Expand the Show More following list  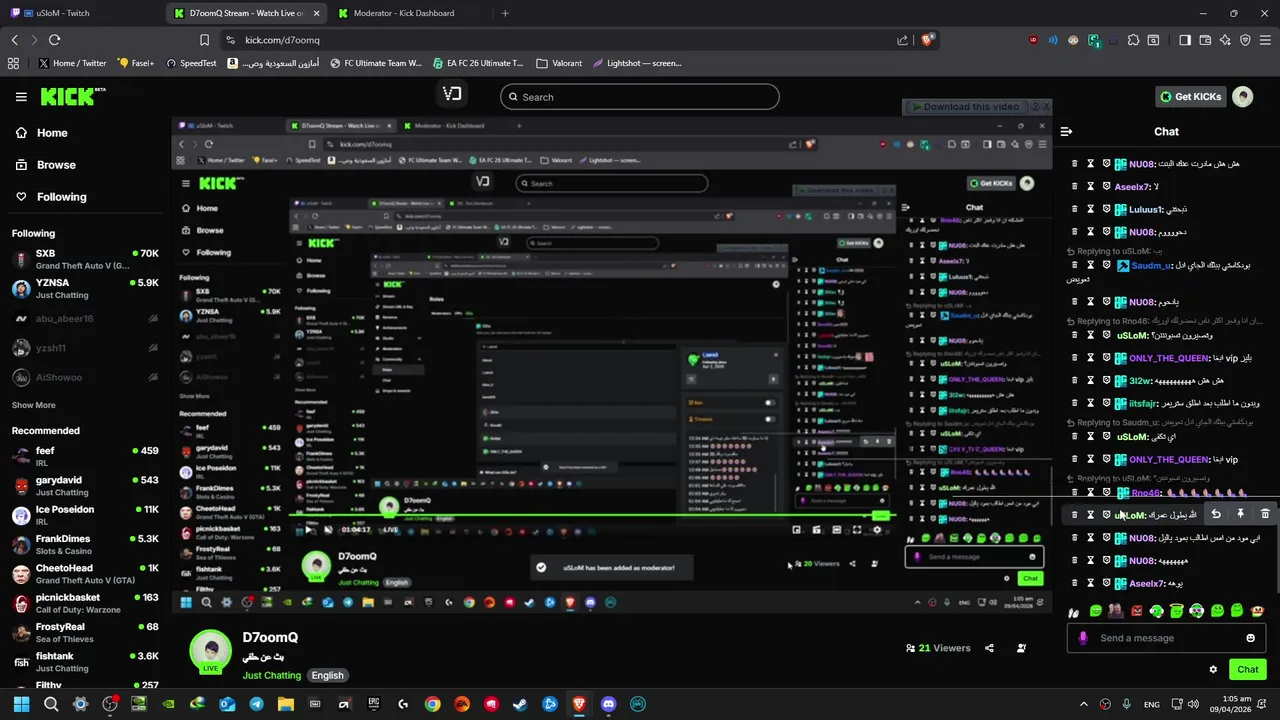33,405
